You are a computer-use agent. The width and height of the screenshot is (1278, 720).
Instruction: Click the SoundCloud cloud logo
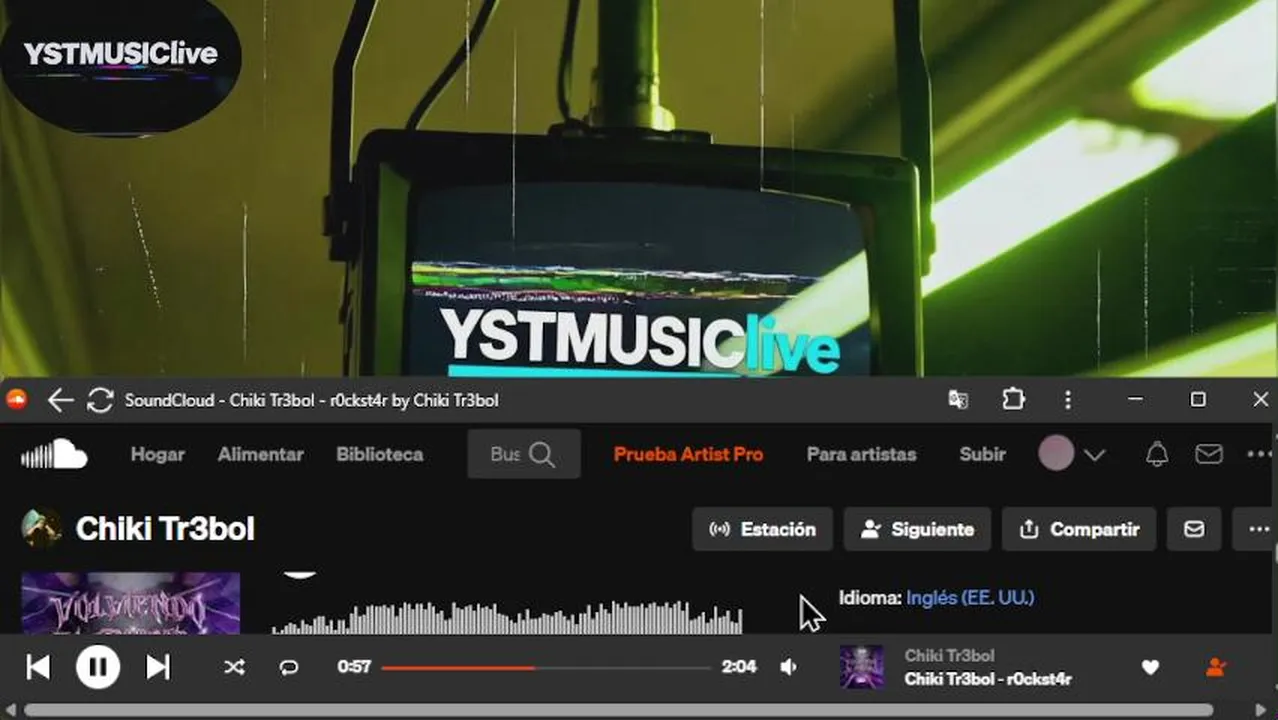click(54, 454)
